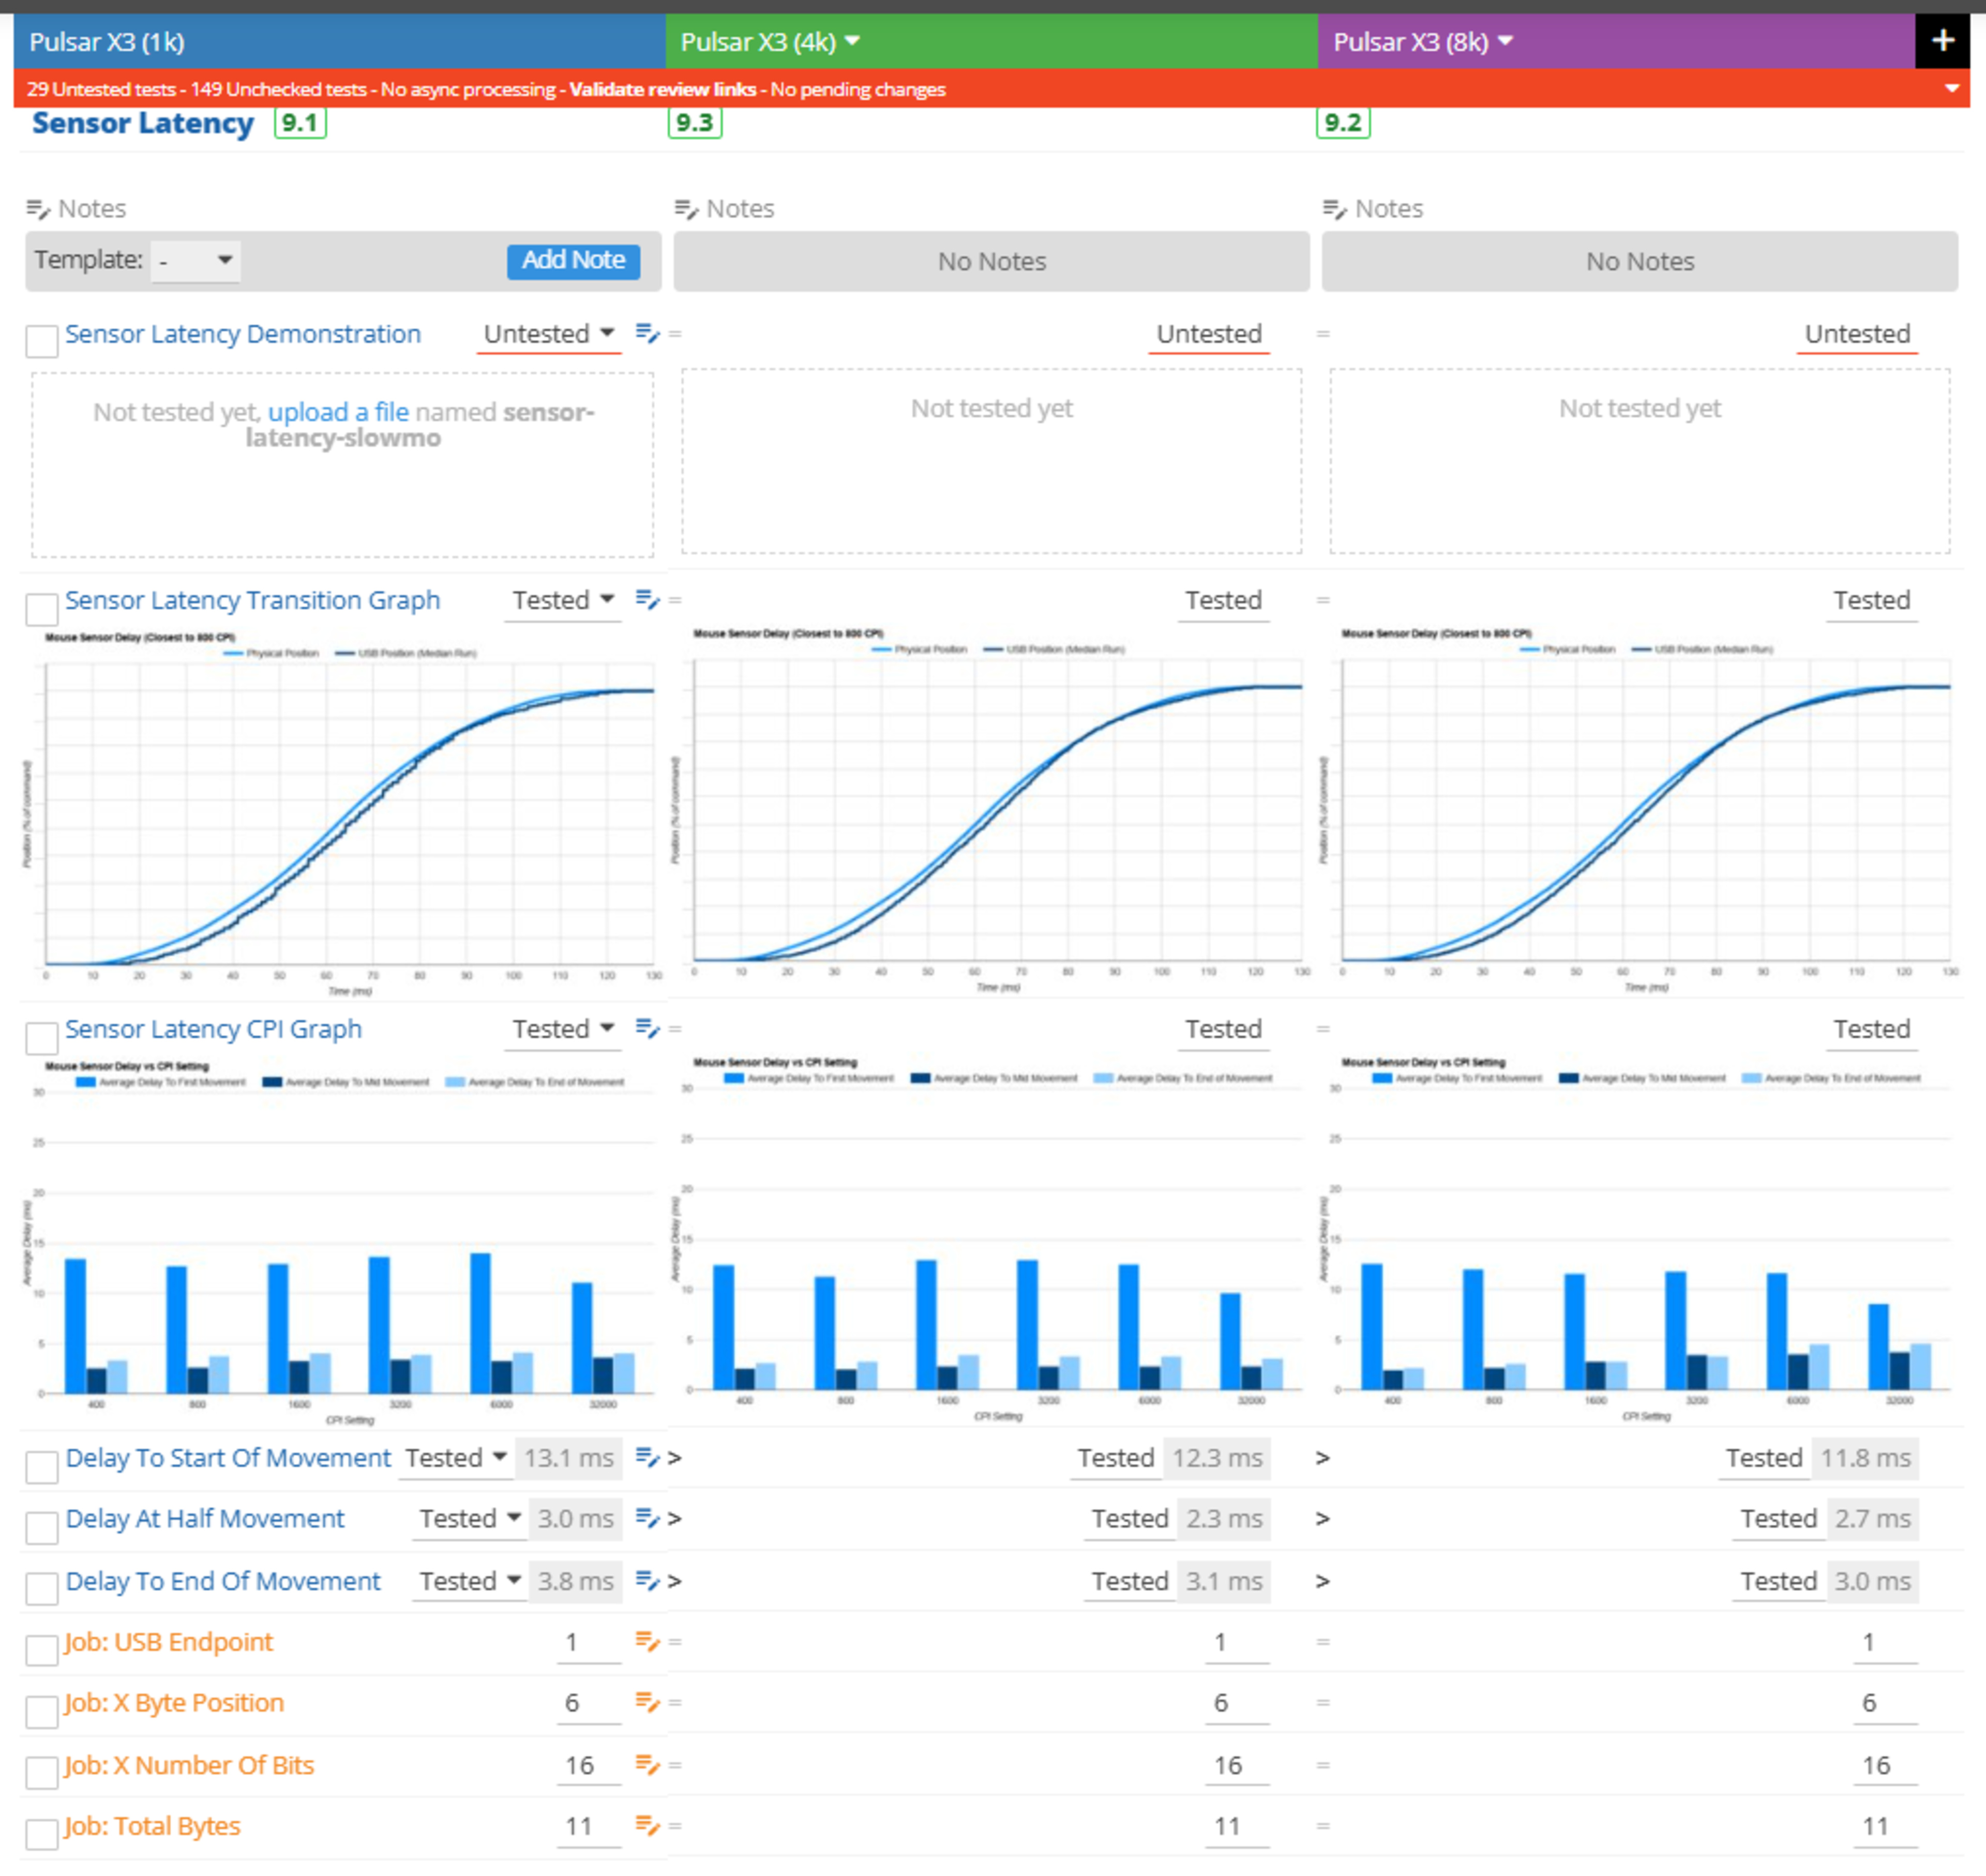
Task: Click note icon on Delay To Start Of Movement row
Action: [647, 1458]
